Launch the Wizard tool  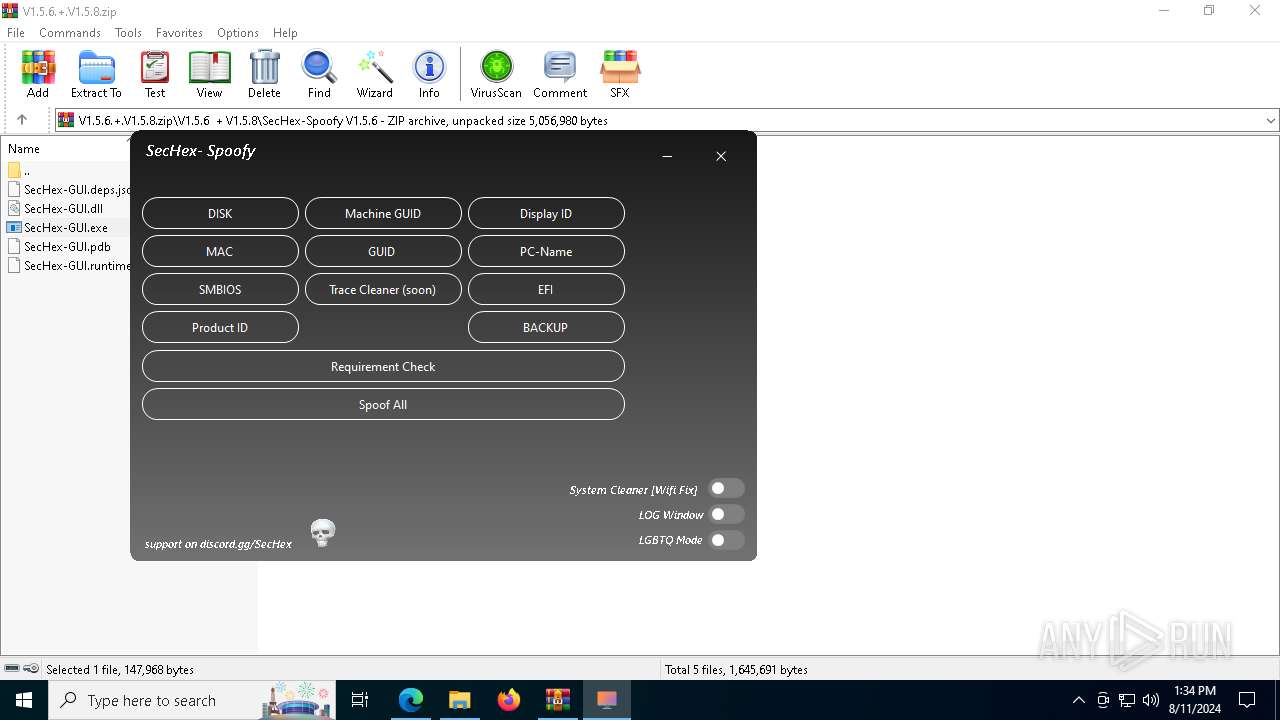[375, 75]
